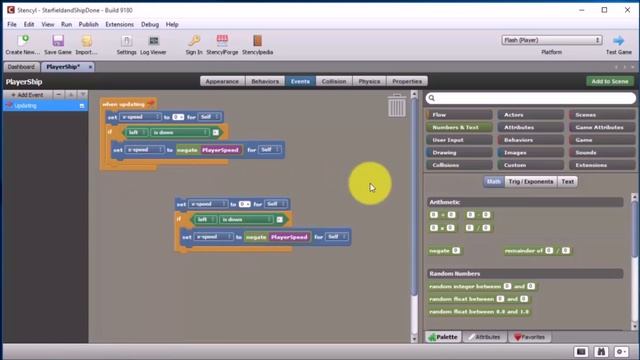Click the search magnifier icon in palette
Viewport: 640px width, 360px height.
[431, 98]
